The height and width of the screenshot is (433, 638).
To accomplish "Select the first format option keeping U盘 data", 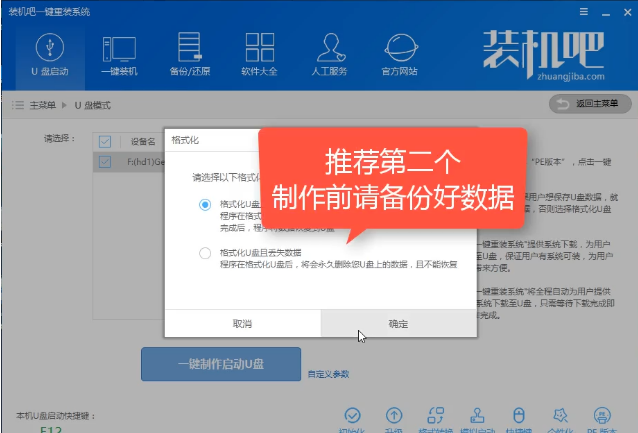I will (205, 204).
